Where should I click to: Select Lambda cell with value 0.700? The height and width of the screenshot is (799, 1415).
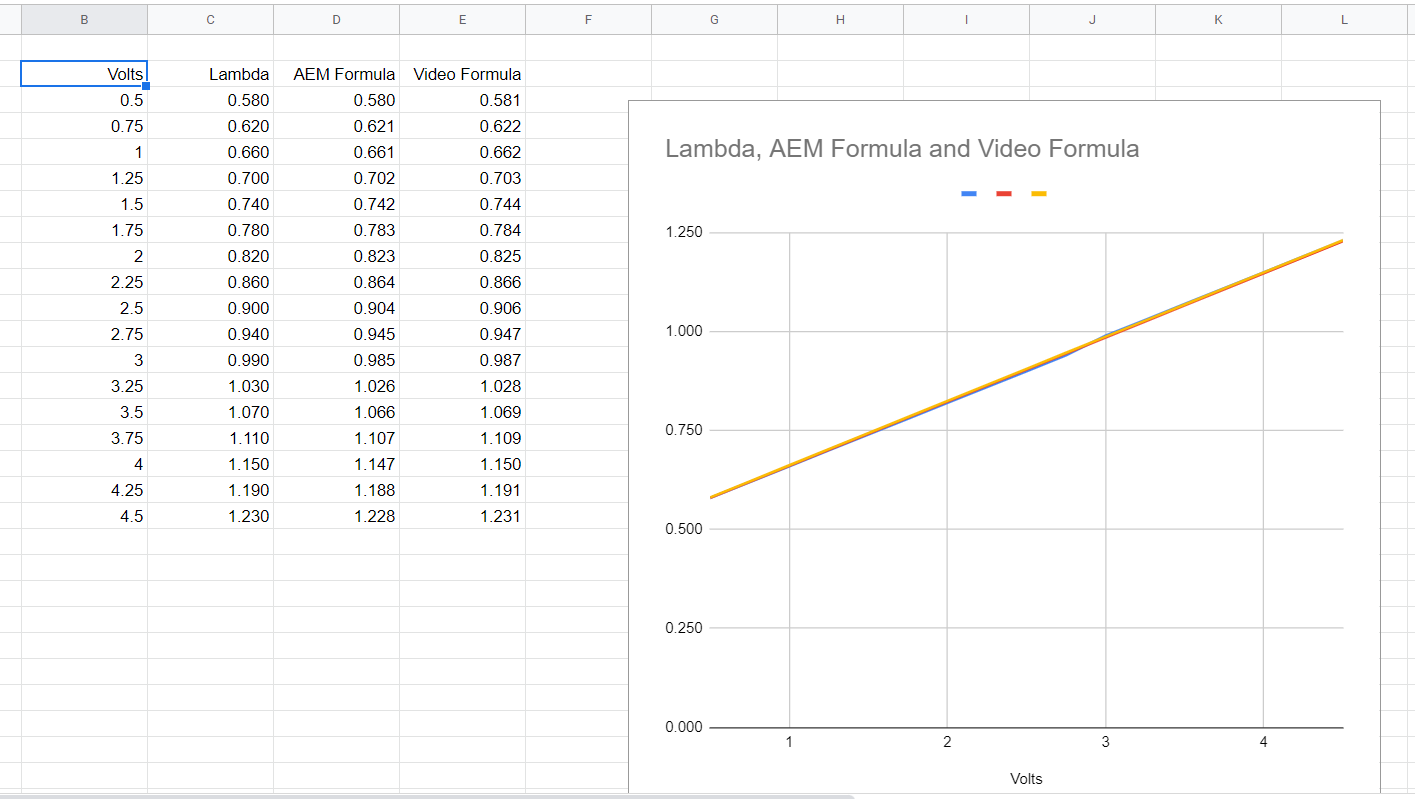(x=210, y=178)
